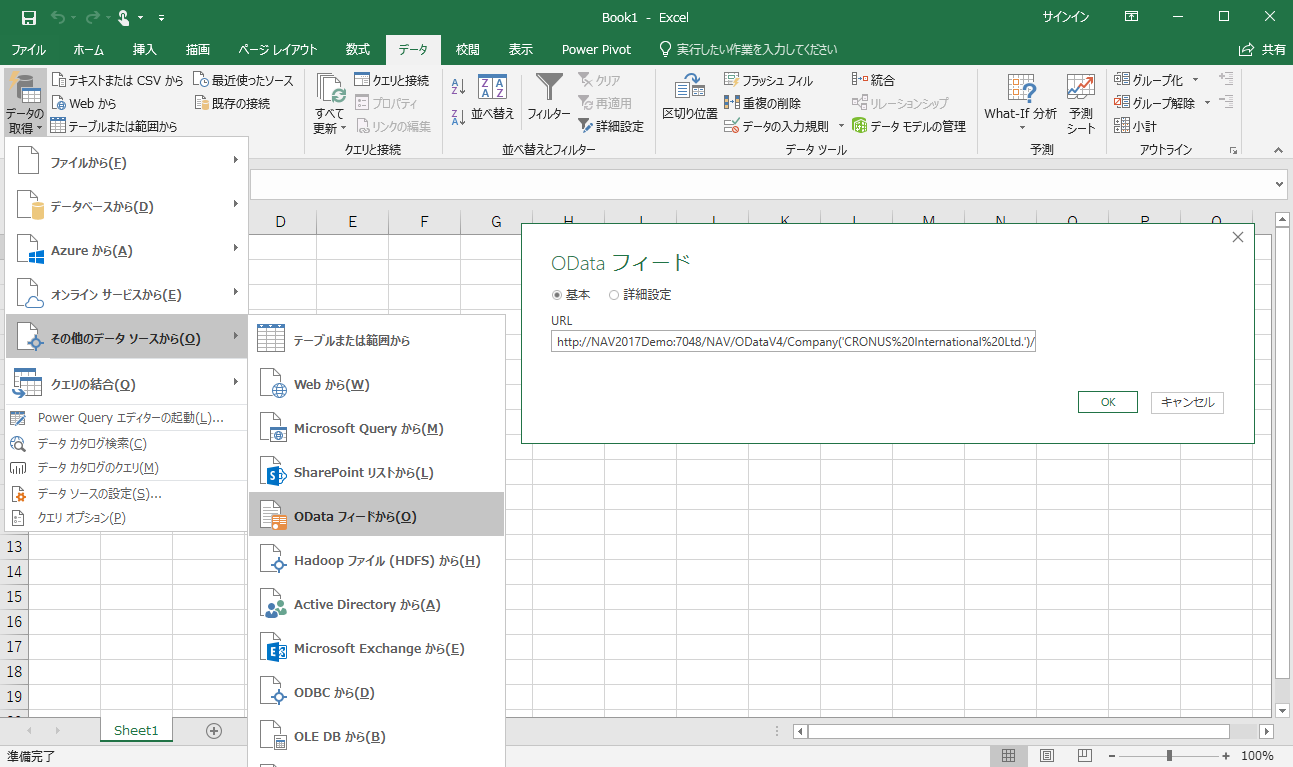Click OK in the OData フィード dialog
Screen dimensions: 1293x767
point(1108,402)
